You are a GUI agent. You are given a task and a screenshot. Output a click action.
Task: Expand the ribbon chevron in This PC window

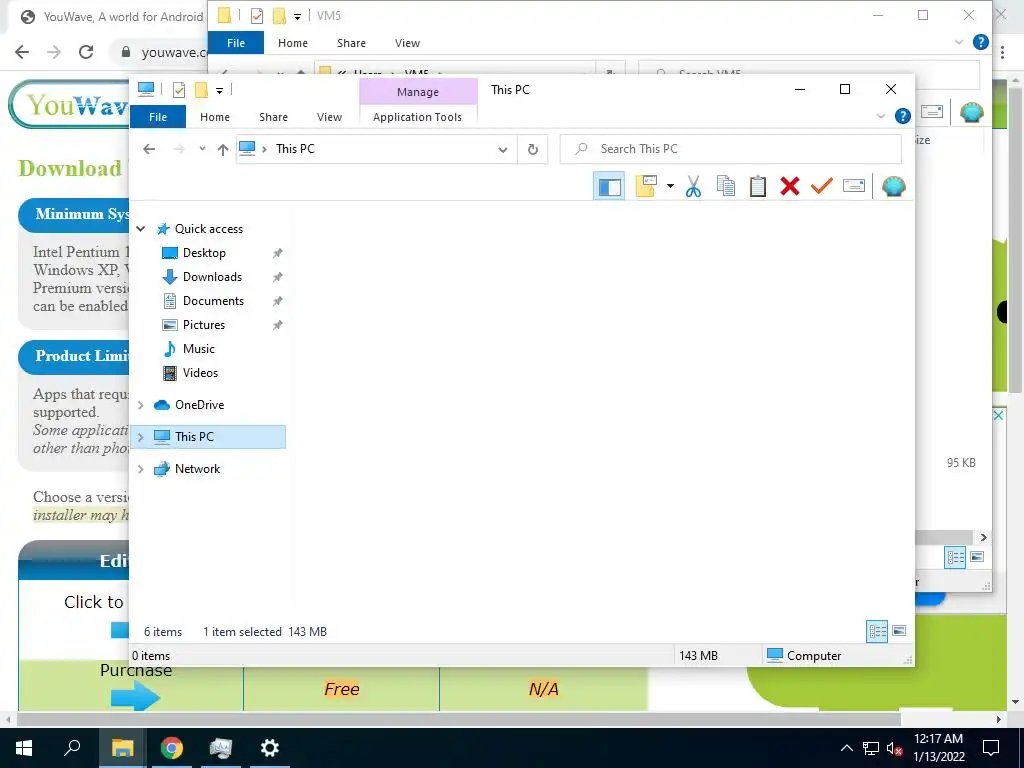coord(880,116)
